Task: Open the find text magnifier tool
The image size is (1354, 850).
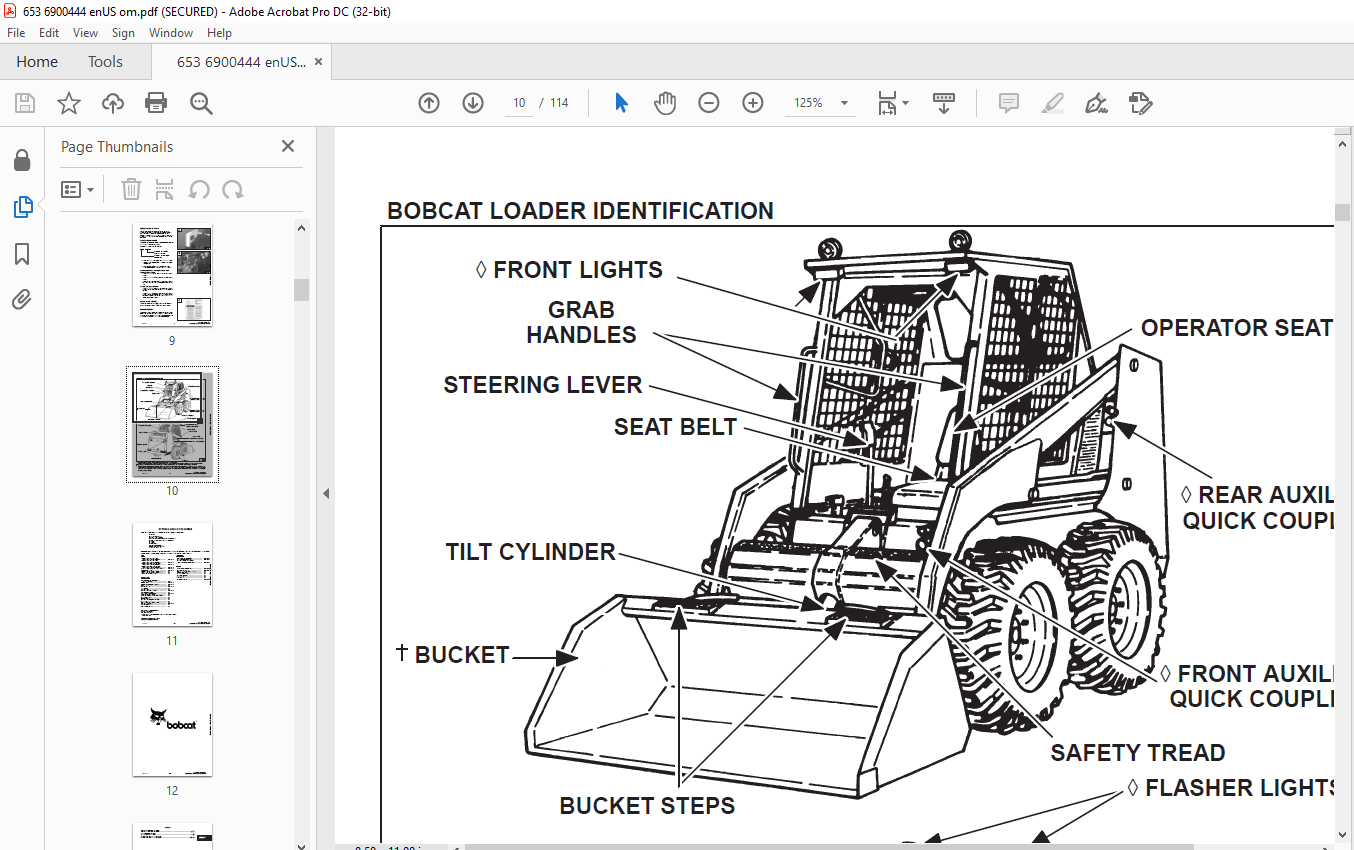Action: coord(201,103)
